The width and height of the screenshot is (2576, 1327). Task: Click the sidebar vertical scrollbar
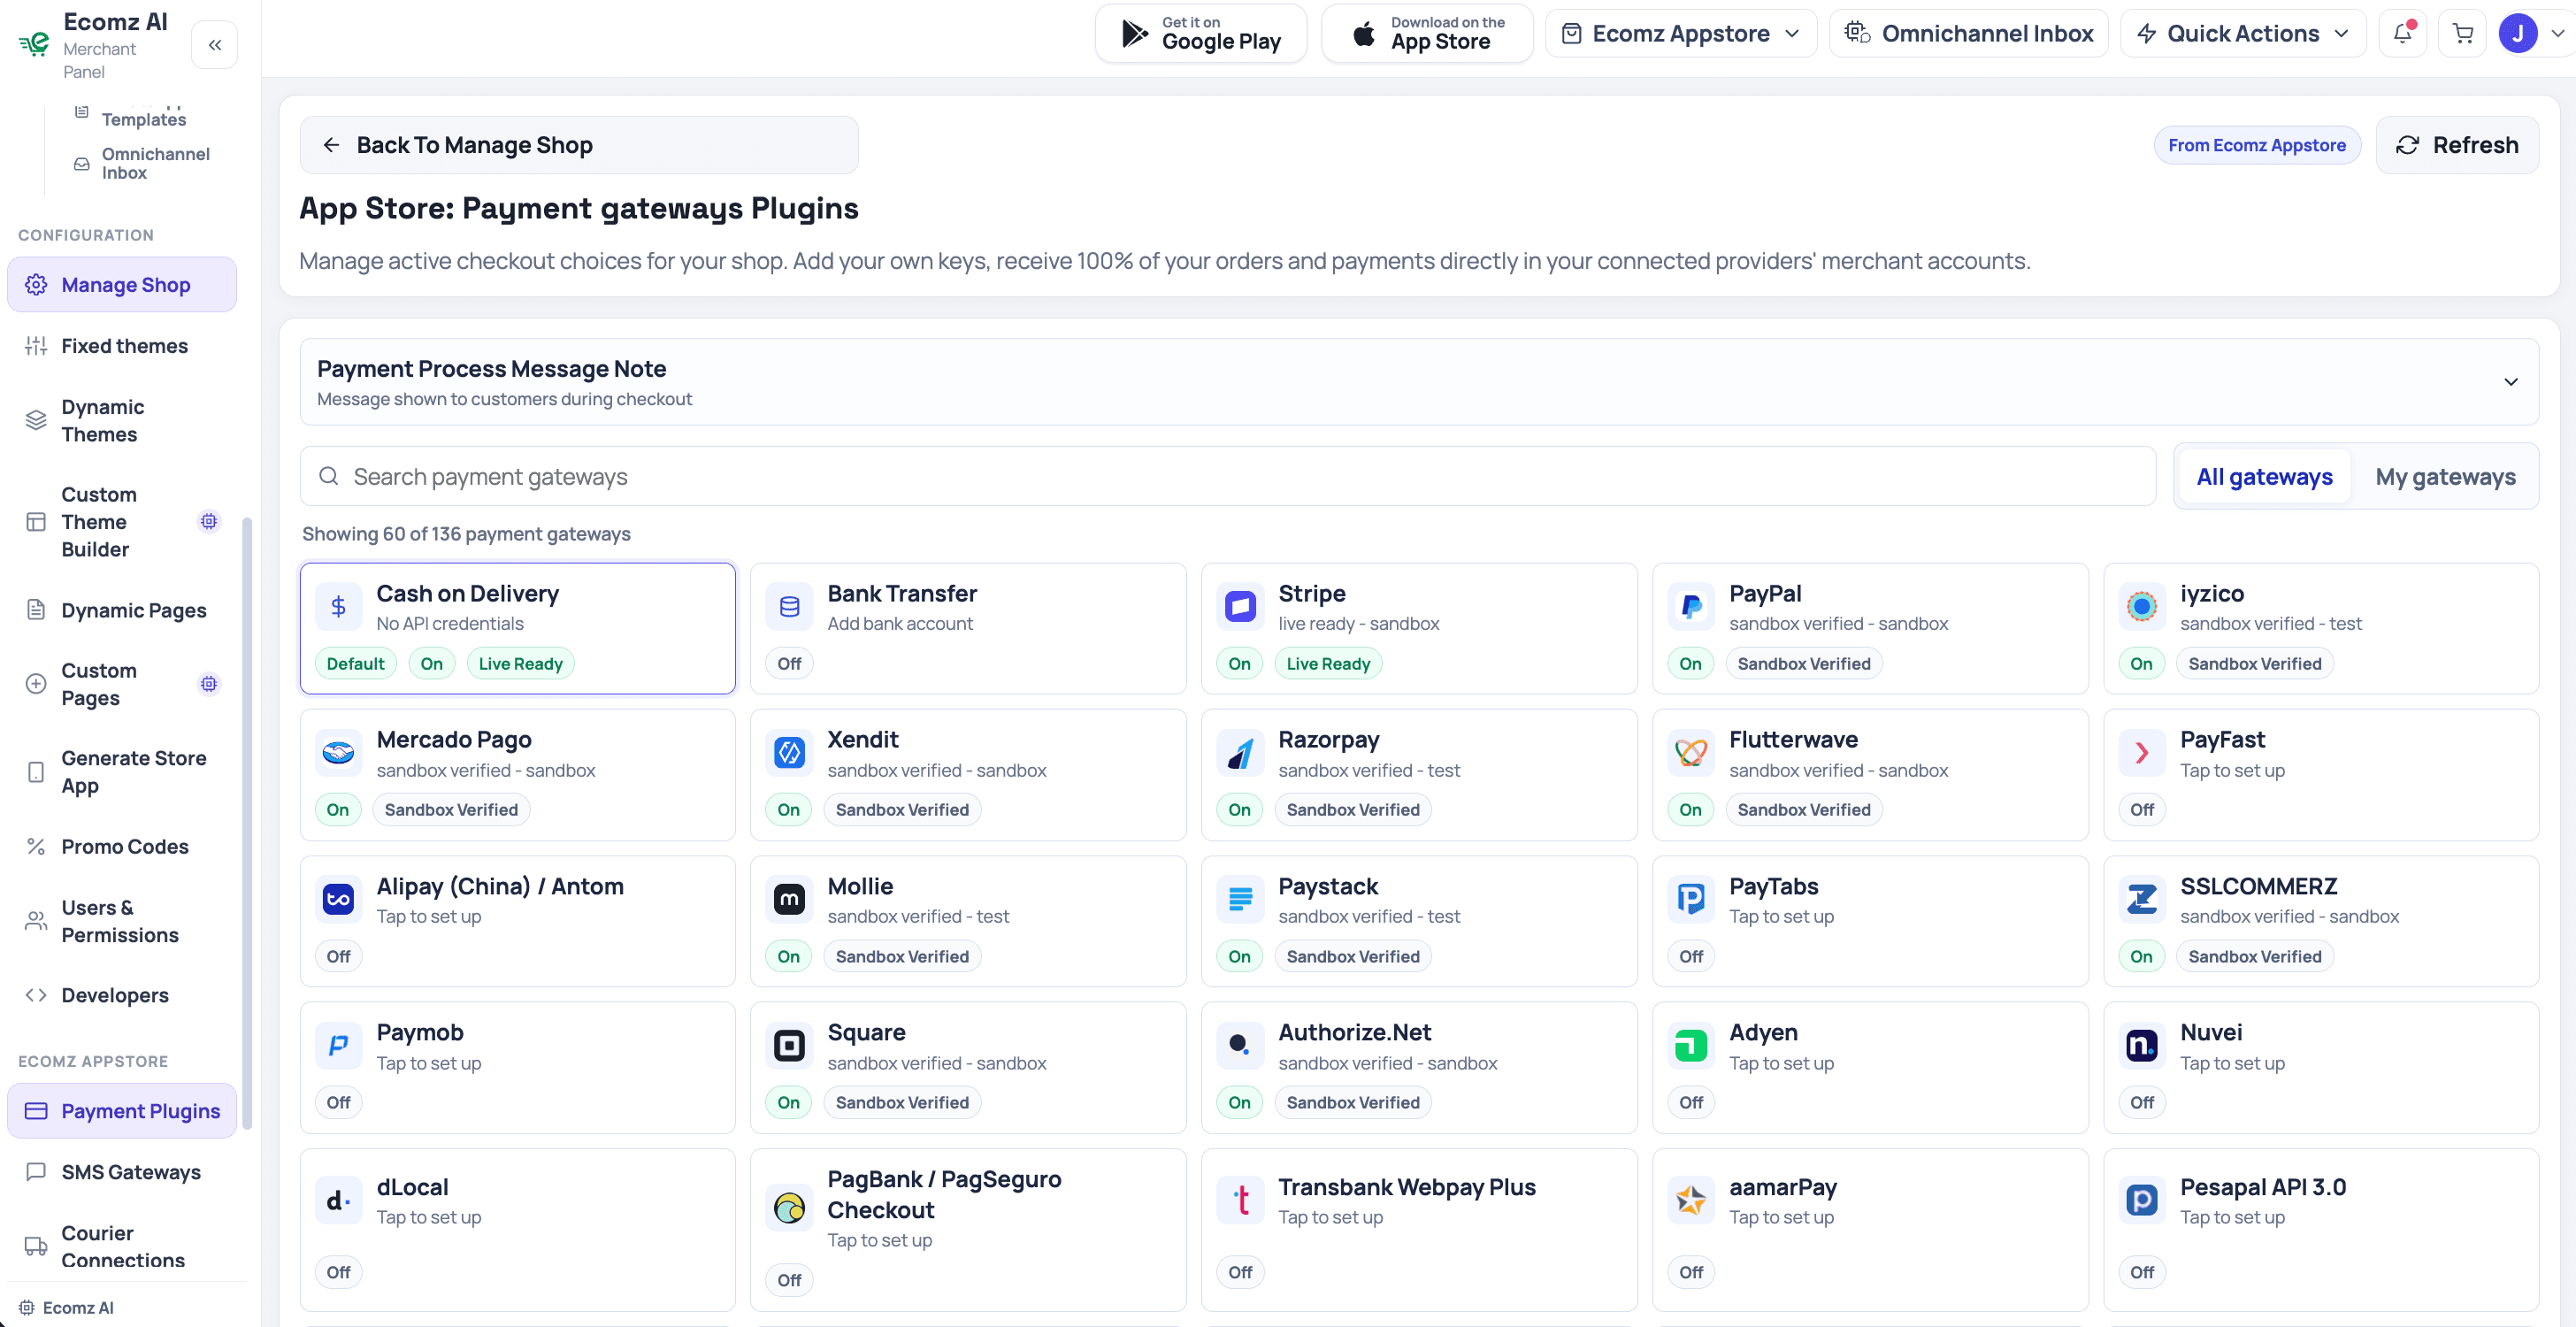click(247, 823)
